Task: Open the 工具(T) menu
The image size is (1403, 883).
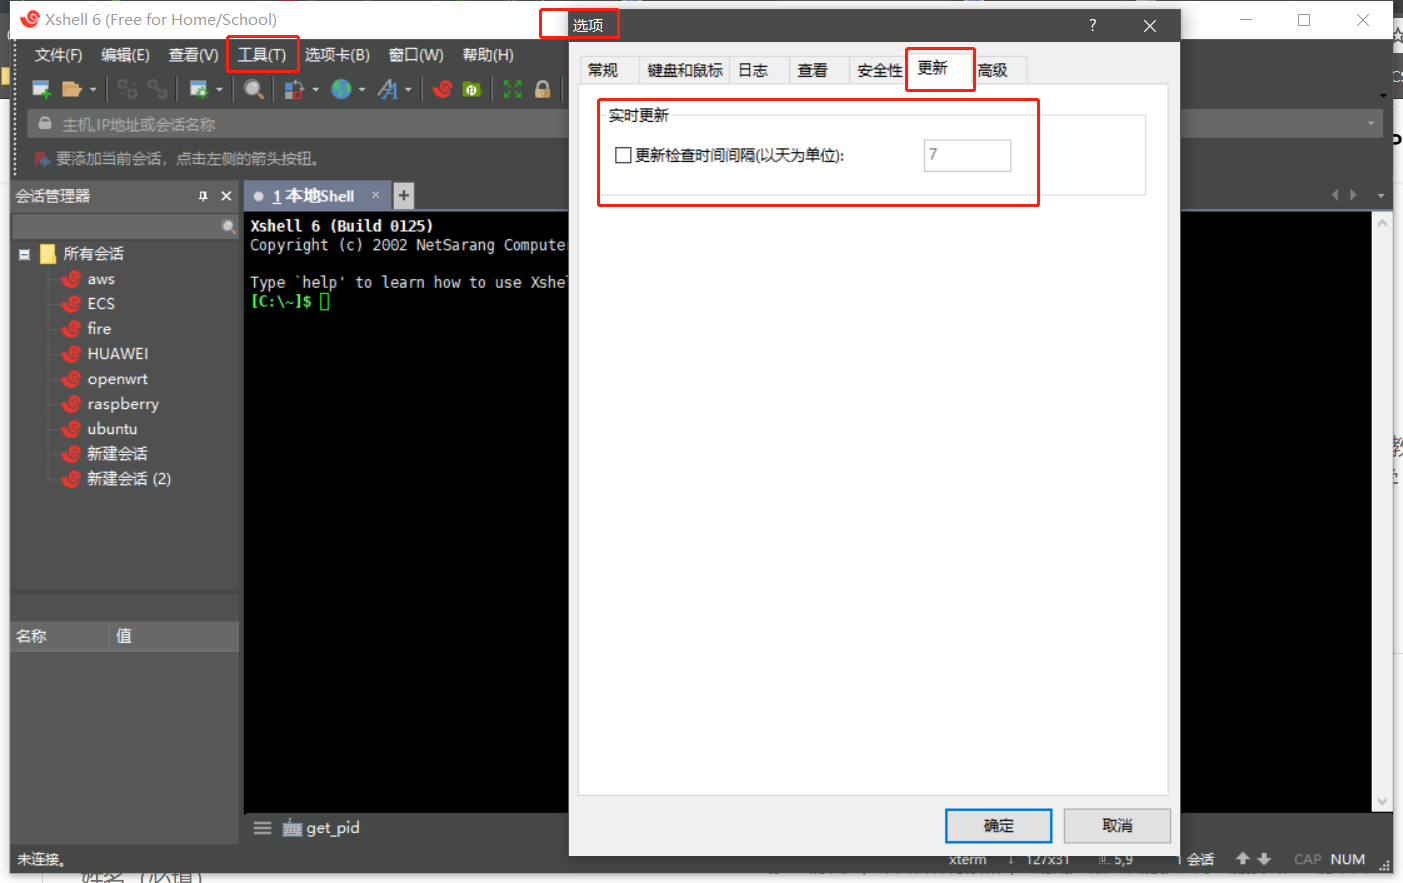Action: click(262, 55)
